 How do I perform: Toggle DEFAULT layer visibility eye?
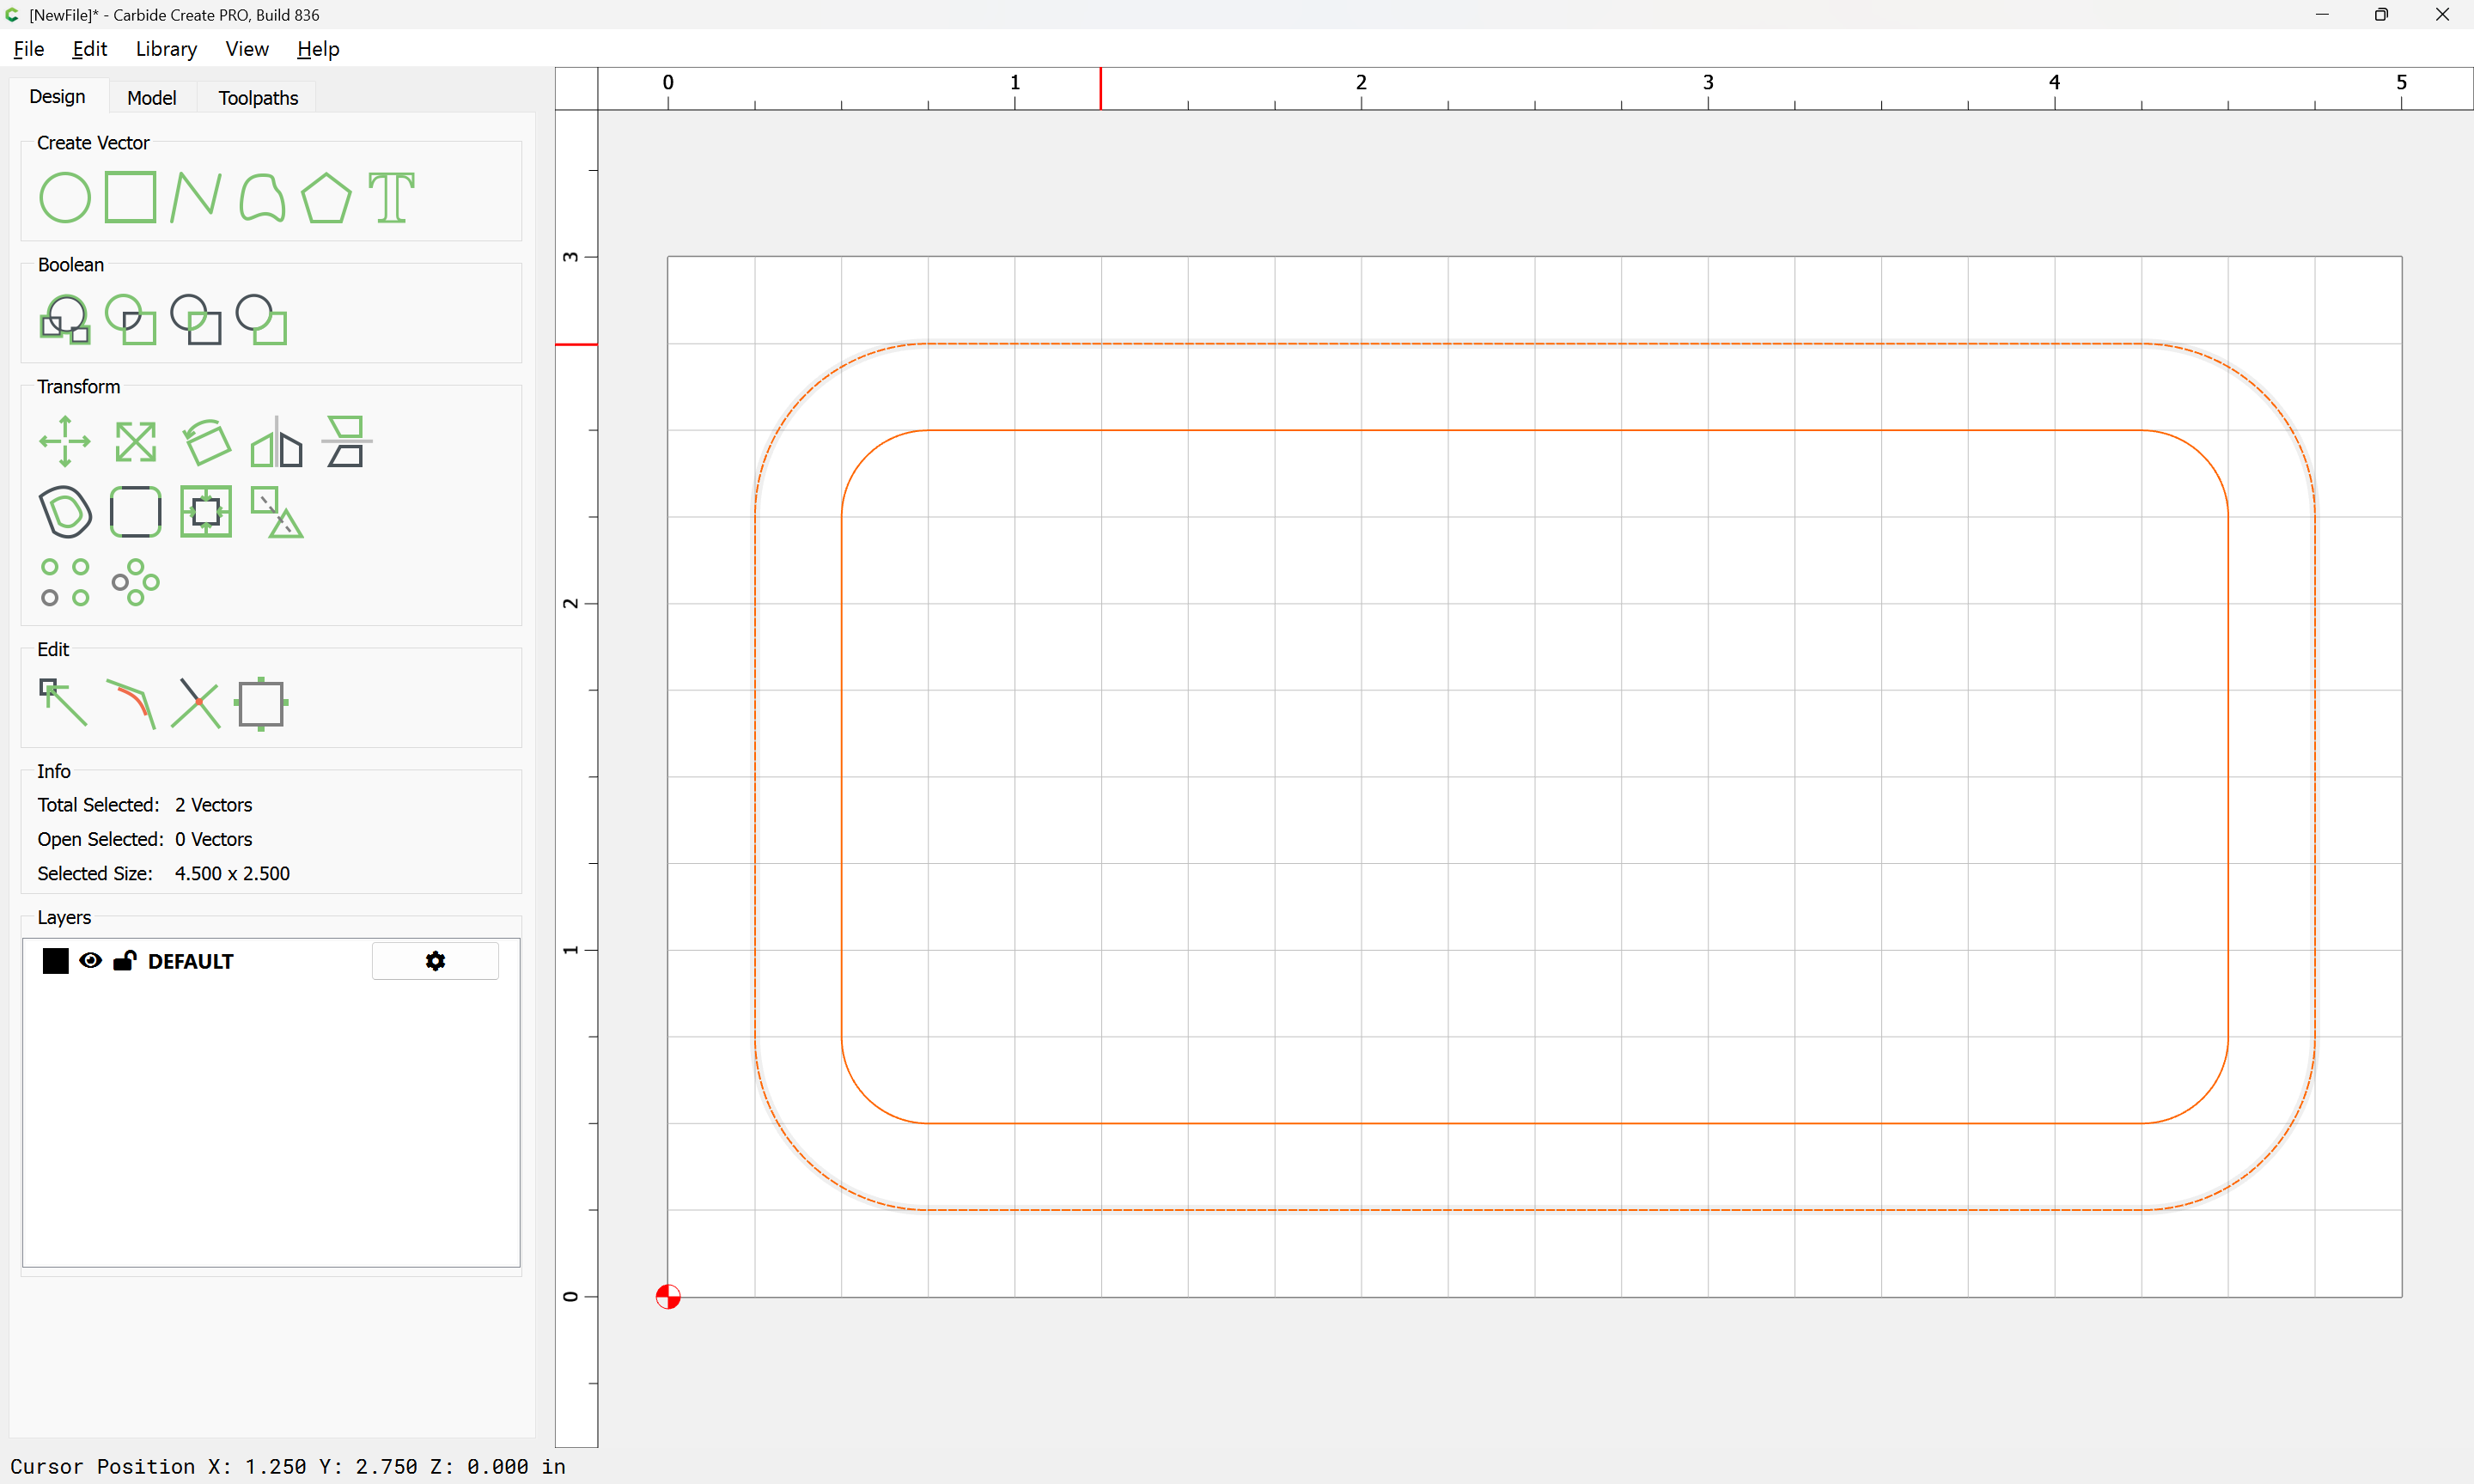90,961
